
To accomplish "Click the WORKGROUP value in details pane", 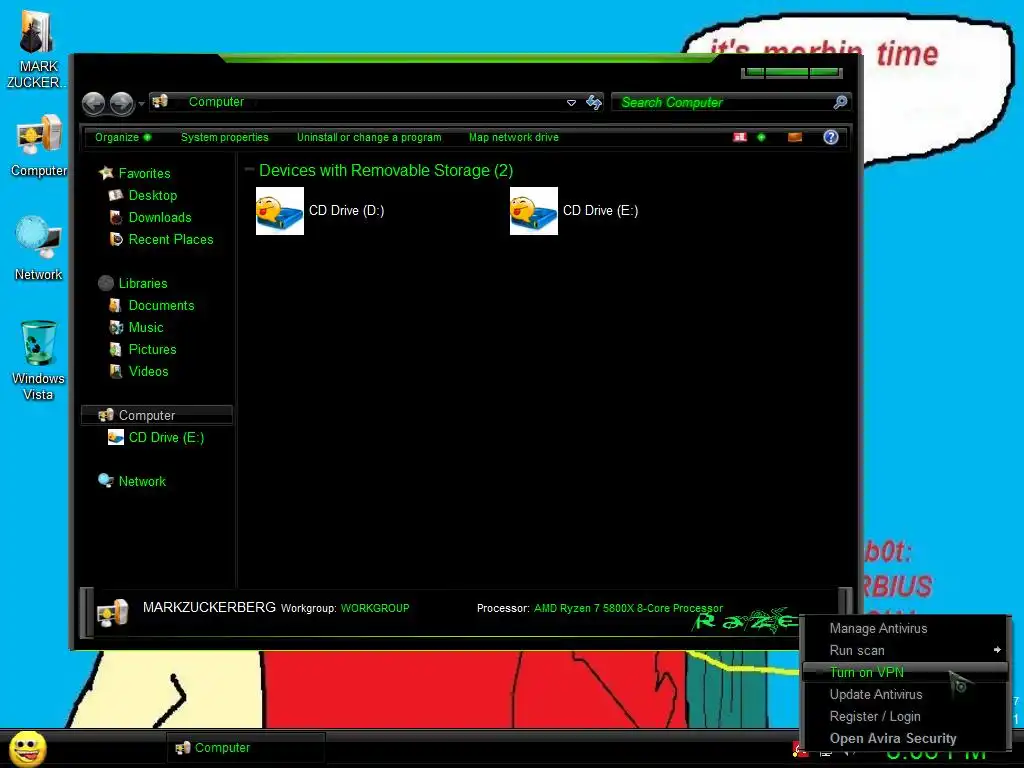I will point(375,608).
